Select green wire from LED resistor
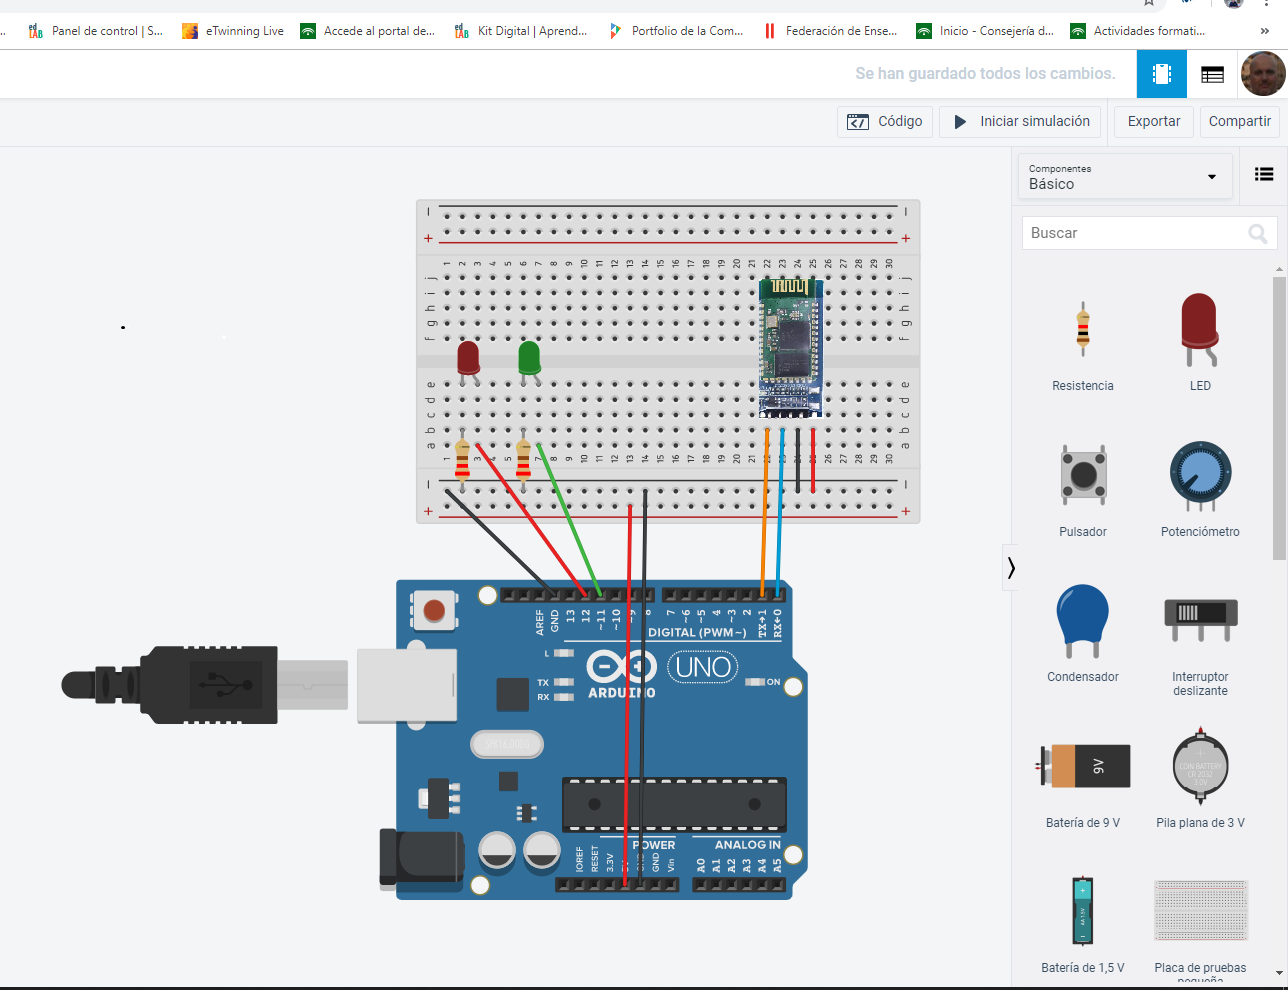 click(x=569, y=520)
